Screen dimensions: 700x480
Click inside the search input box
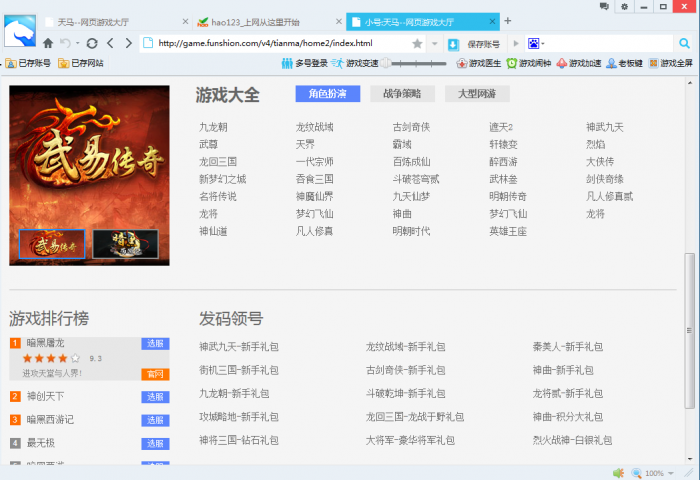tap(609, 43)
